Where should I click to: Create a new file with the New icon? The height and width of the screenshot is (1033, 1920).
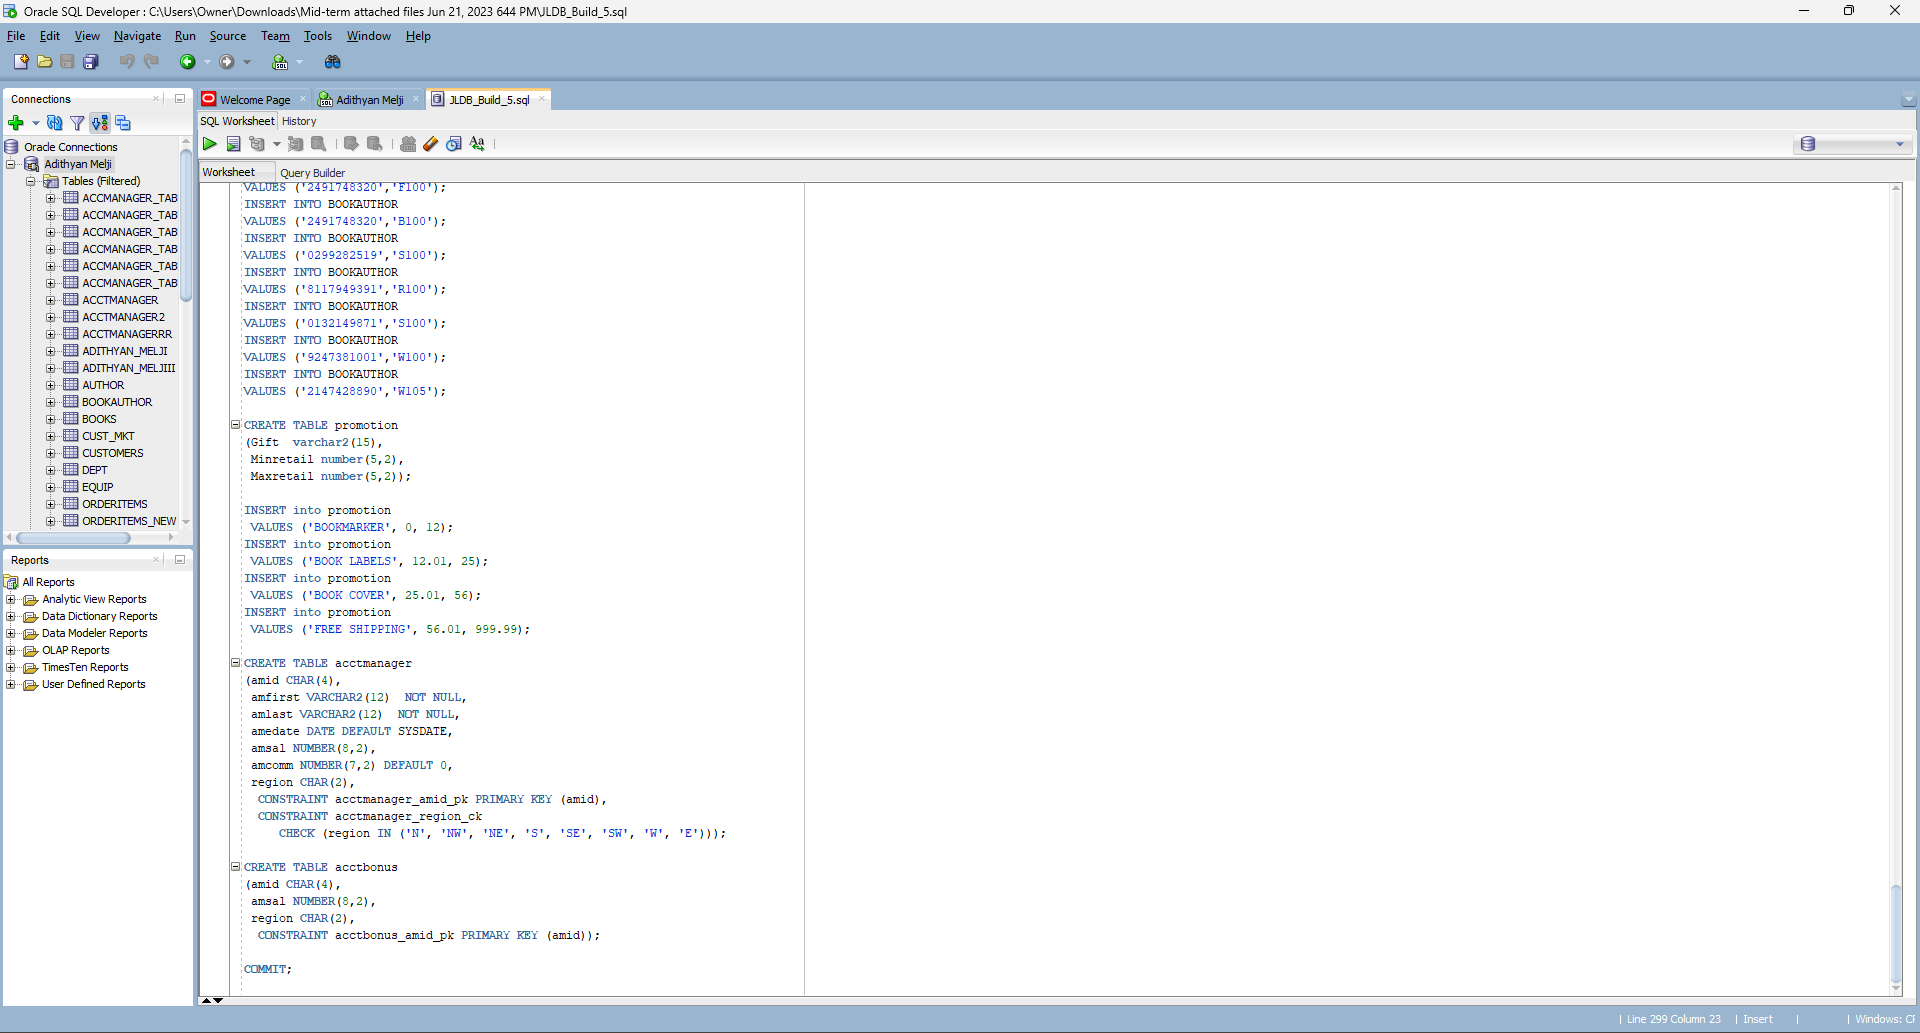coord(20,62)
